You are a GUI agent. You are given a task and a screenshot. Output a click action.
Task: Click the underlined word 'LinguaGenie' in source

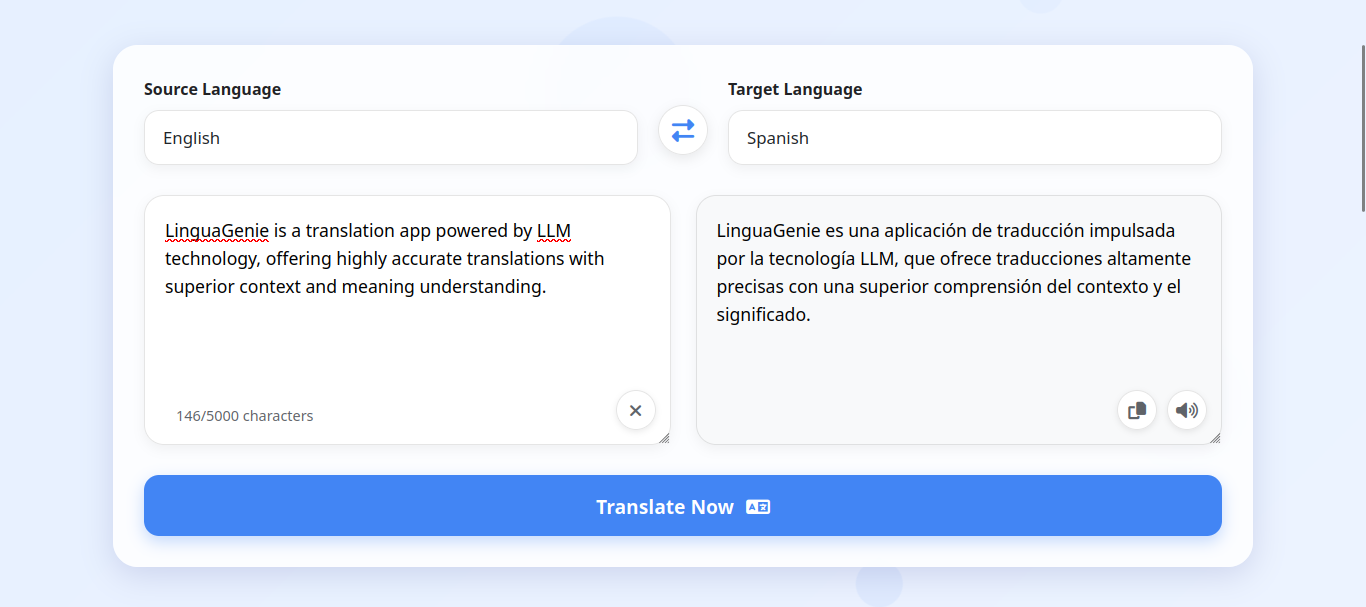217,231
